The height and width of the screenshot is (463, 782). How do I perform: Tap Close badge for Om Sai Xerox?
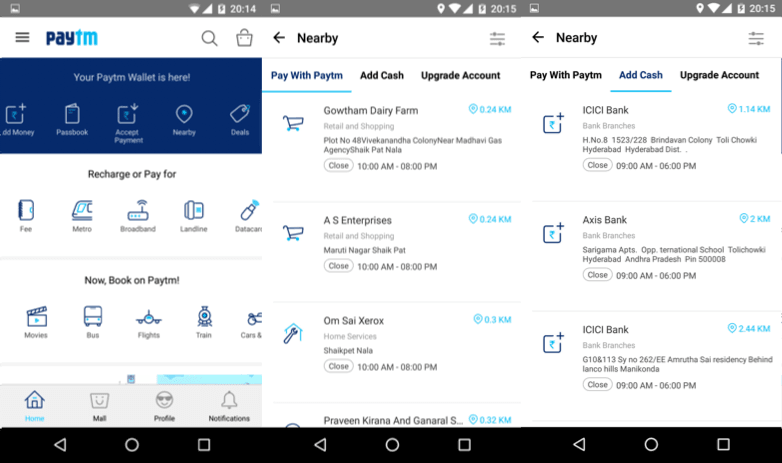(x=339, y=366)
